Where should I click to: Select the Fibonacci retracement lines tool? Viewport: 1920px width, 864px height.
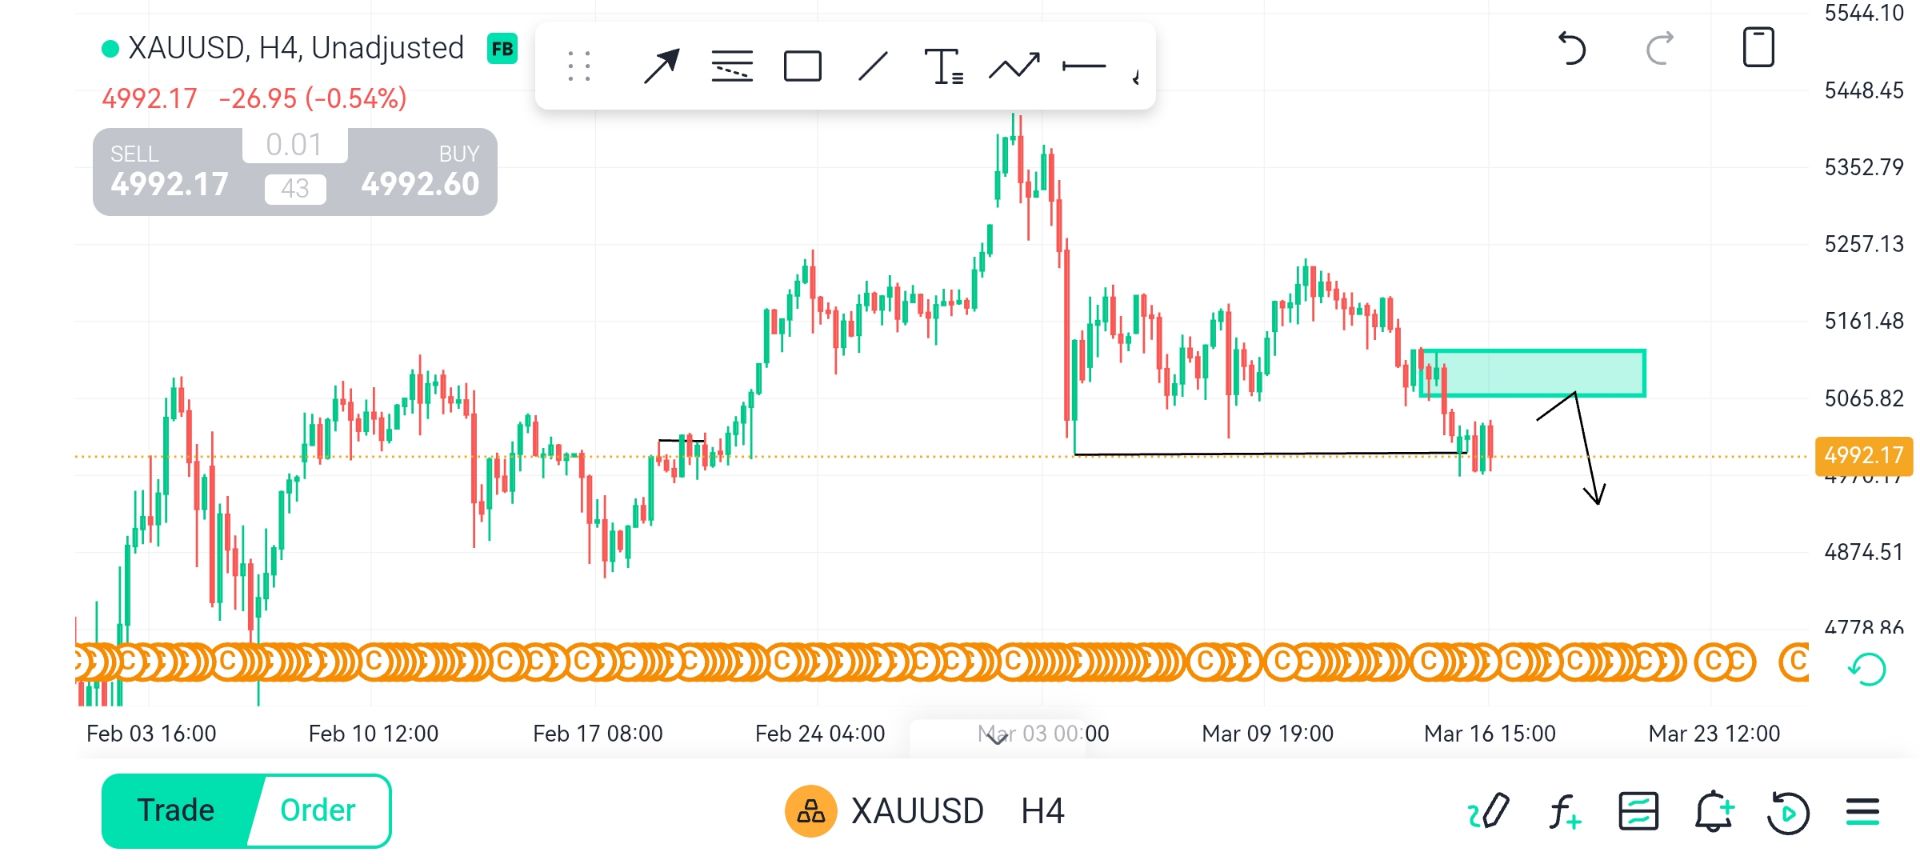tap(732, 67)
